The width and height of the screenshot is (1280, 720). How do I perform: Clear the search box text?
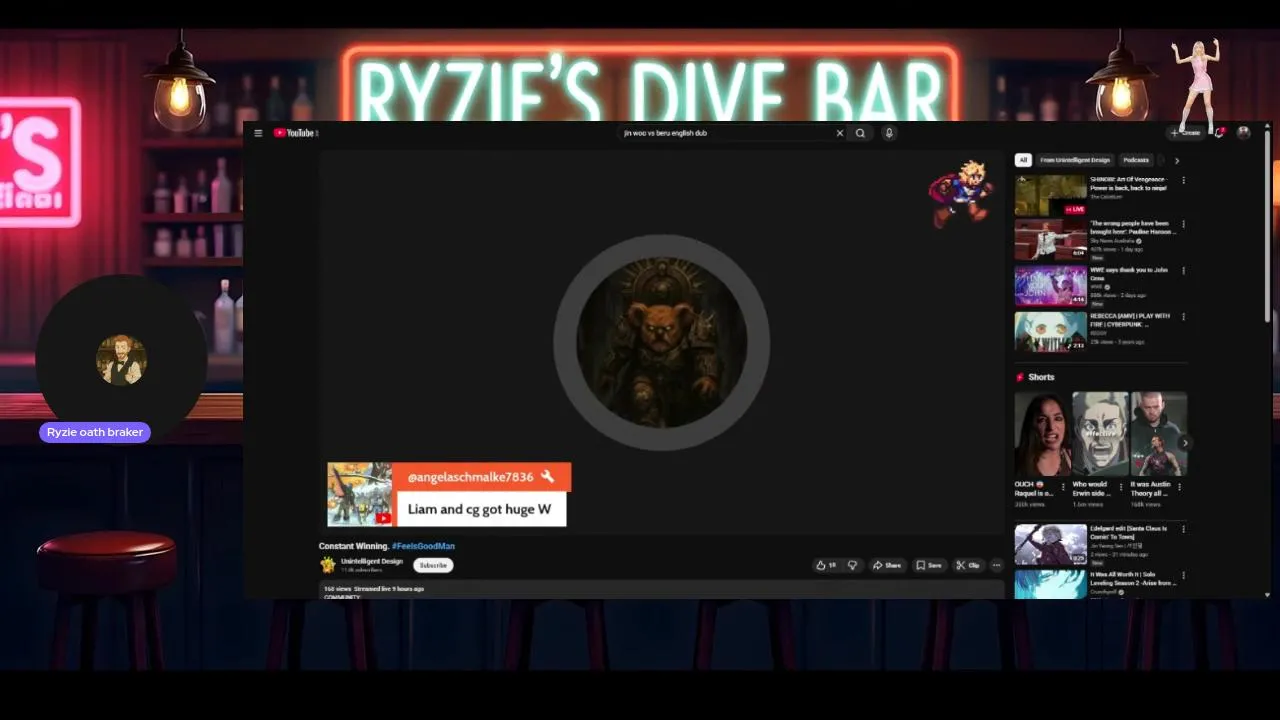pos(840,133)
